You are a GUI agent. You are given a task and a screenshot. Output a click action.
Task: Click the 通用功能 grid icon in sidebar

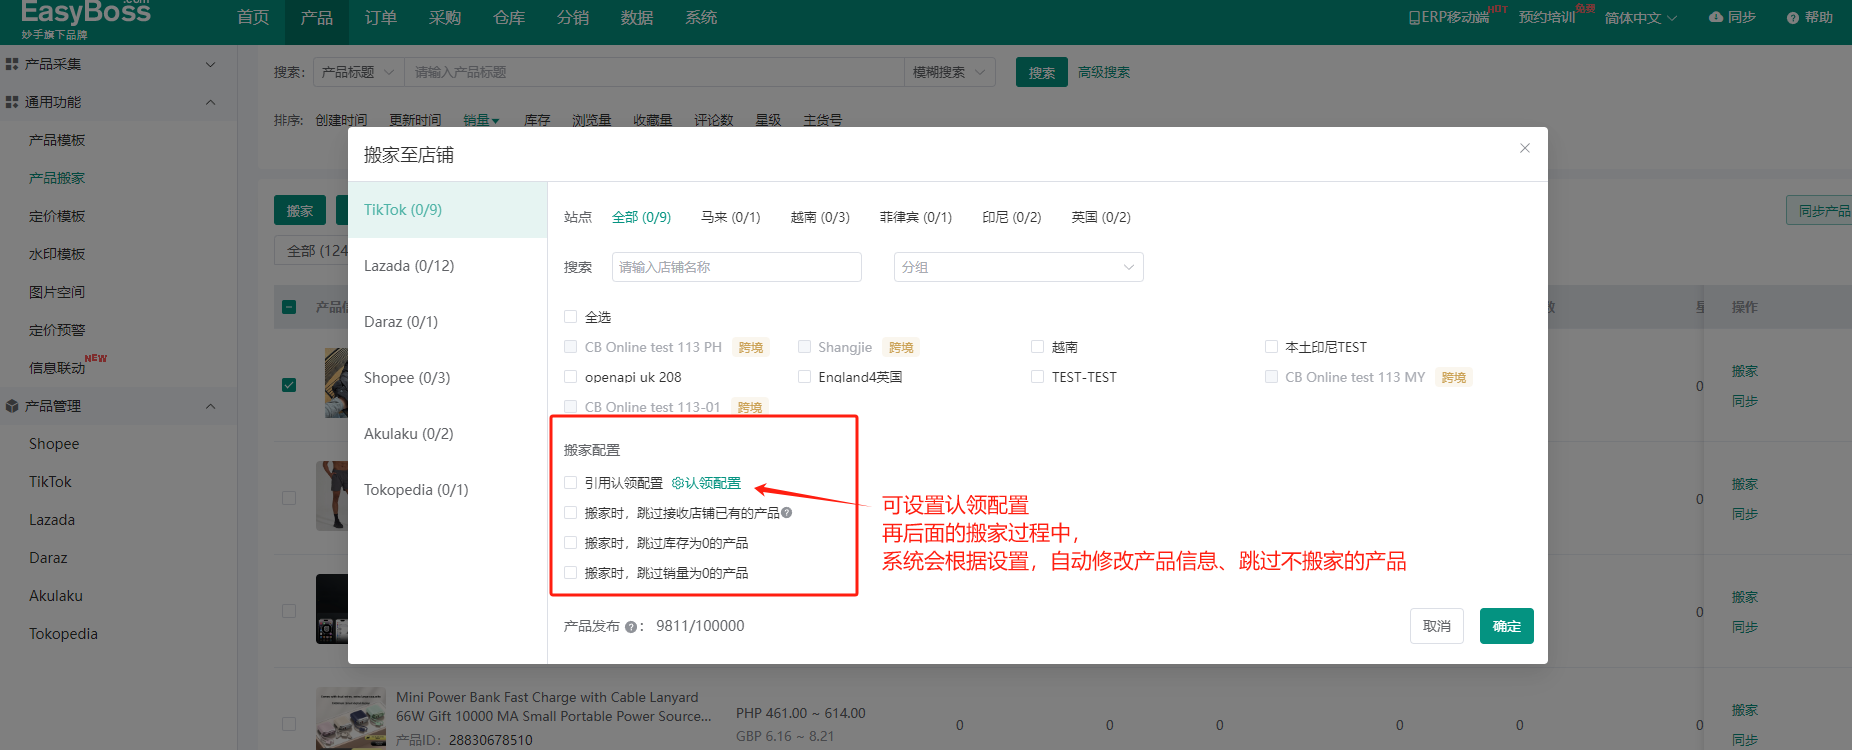click(x=12, y=102)
